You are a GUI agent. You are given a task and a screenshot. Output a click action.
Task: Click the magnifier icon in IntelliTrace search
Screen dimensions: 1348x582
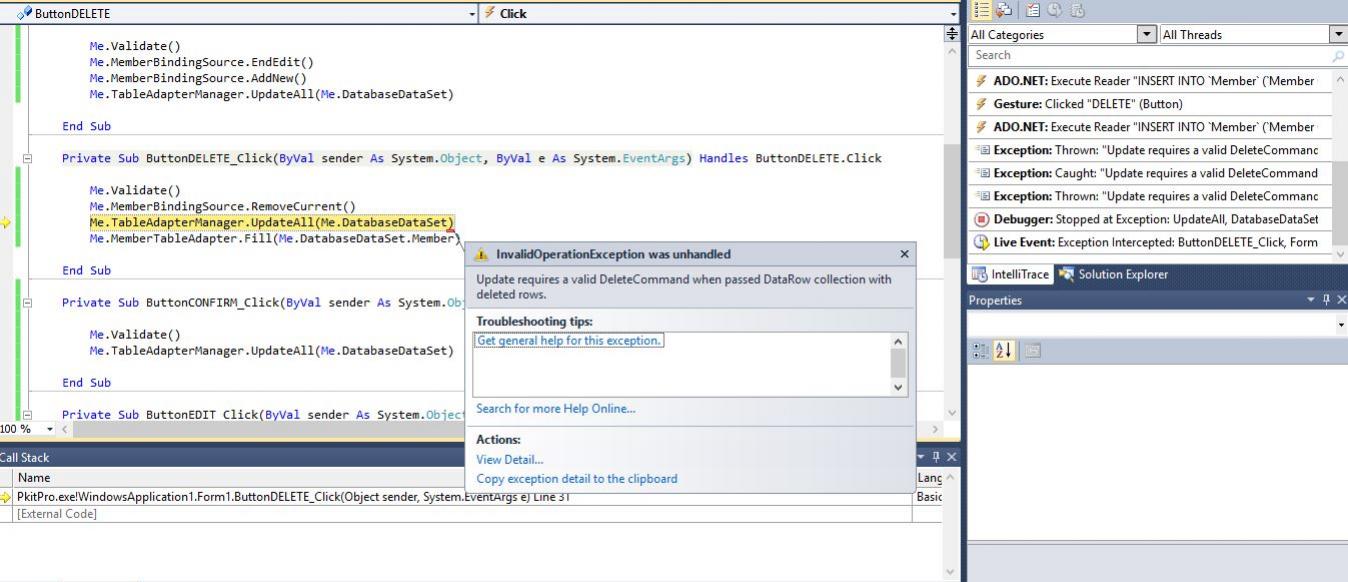coord(1339,56)
